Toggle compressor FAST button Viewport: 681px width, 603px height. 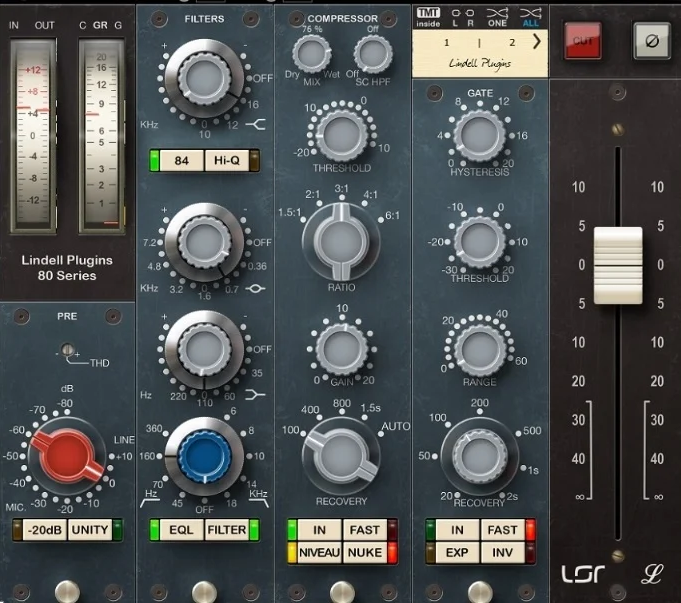(364, 530)
